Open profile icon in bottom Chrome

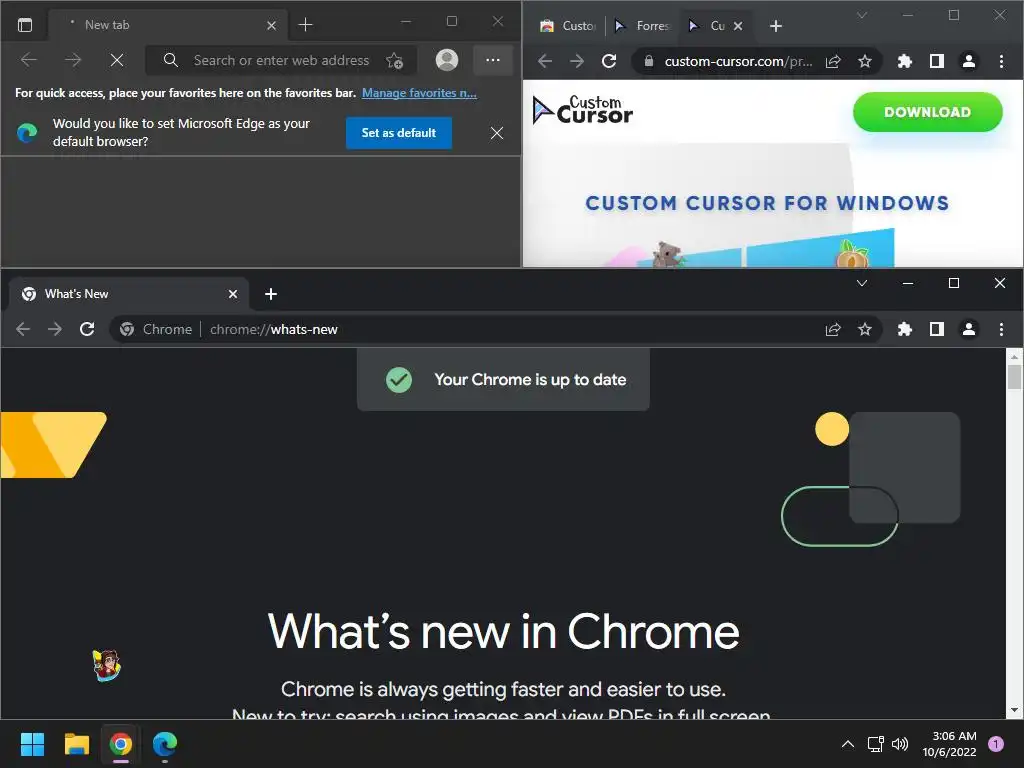[968, 329]
